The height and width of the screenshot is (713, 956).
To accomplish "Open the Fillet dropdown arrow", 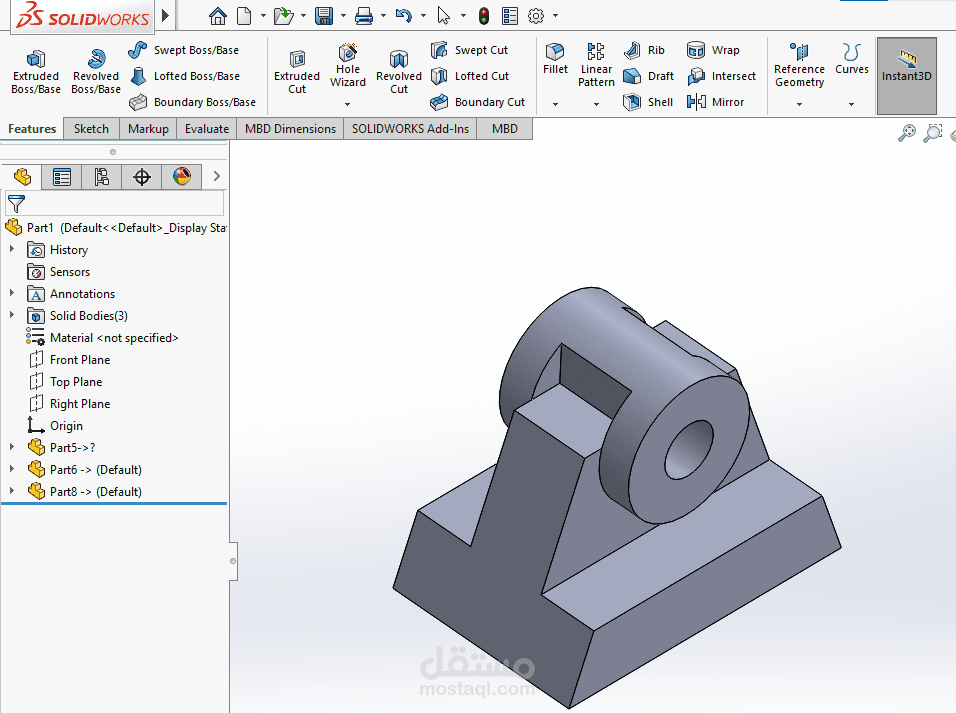I will click(x=555, y=104).
